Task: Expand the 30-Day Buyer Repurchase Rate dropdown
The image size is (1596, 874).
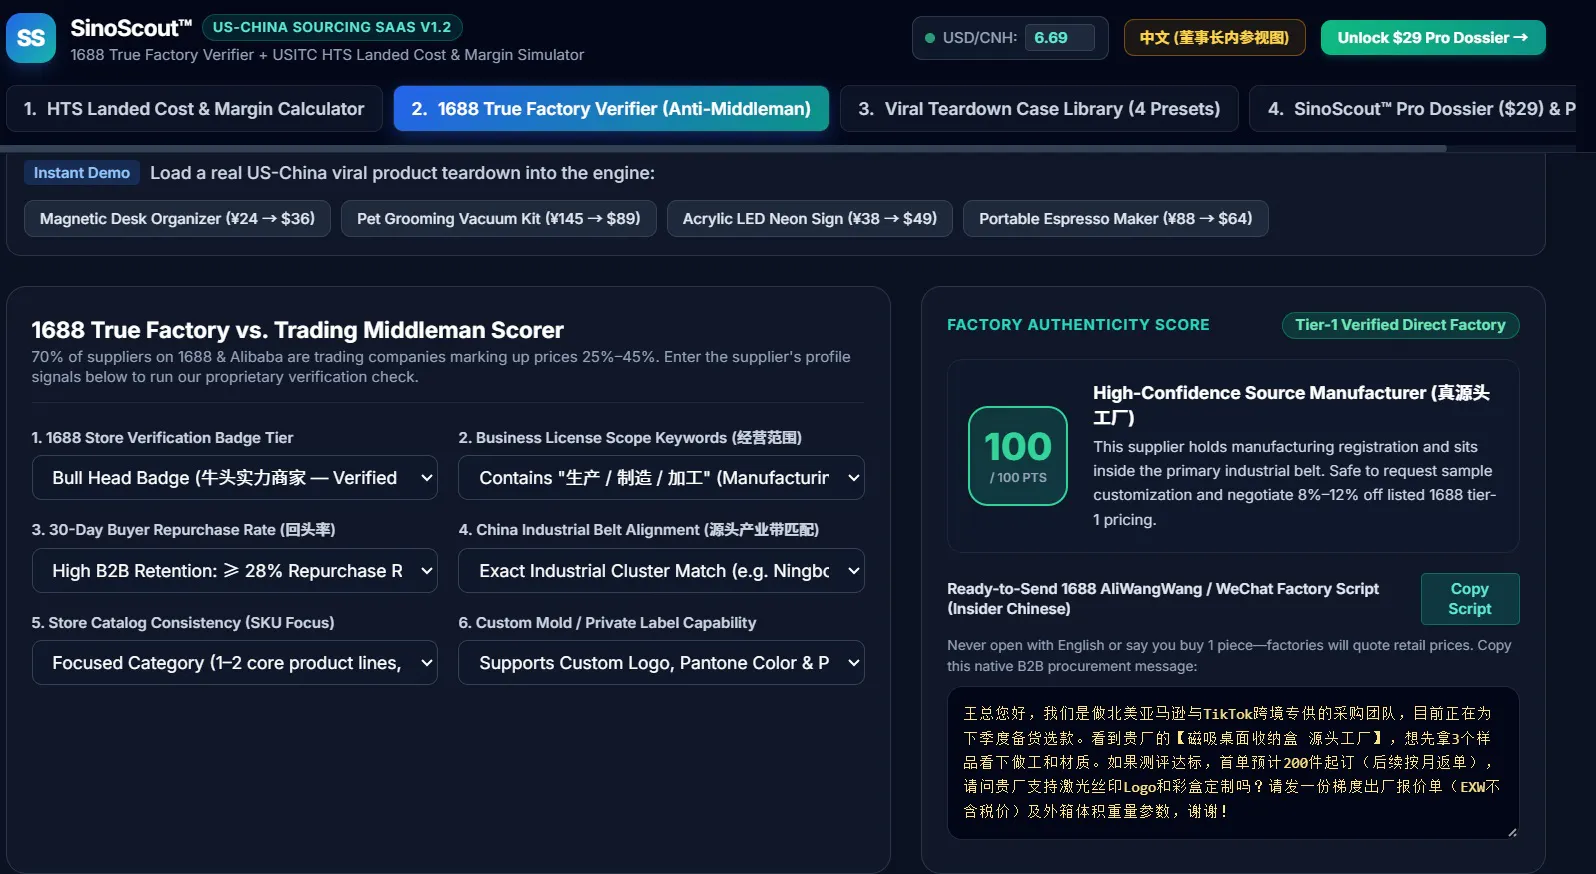Action: point(235,571)
